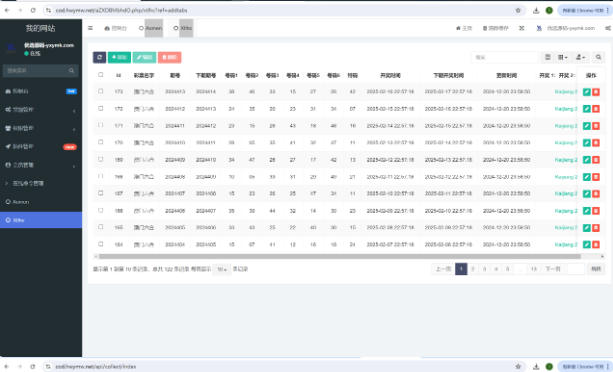Open 控制台 sidebar item with hot badge
This screenshot has height=372, width=613.
(x=41, y=91)
